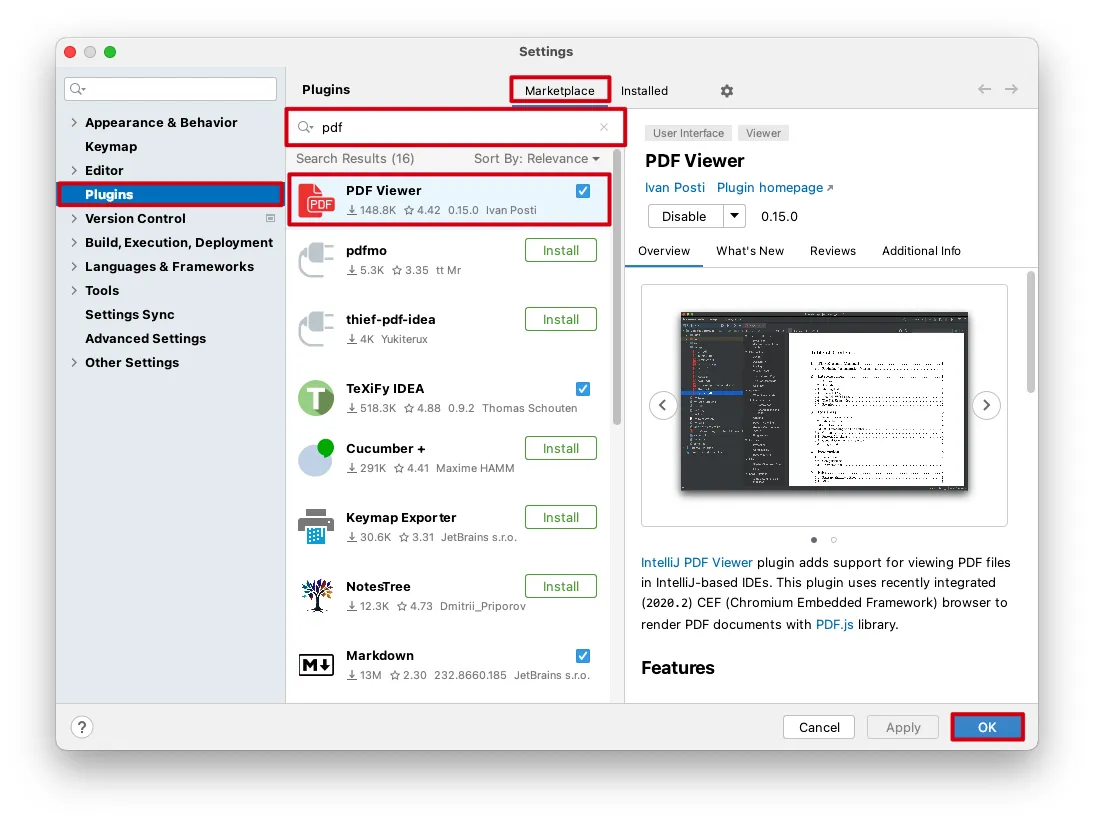The width and height of the screenshot is (1094, 824).
Task: Uncheck the PDF Viewer plugin checkbox
Action: click(583, 190)
